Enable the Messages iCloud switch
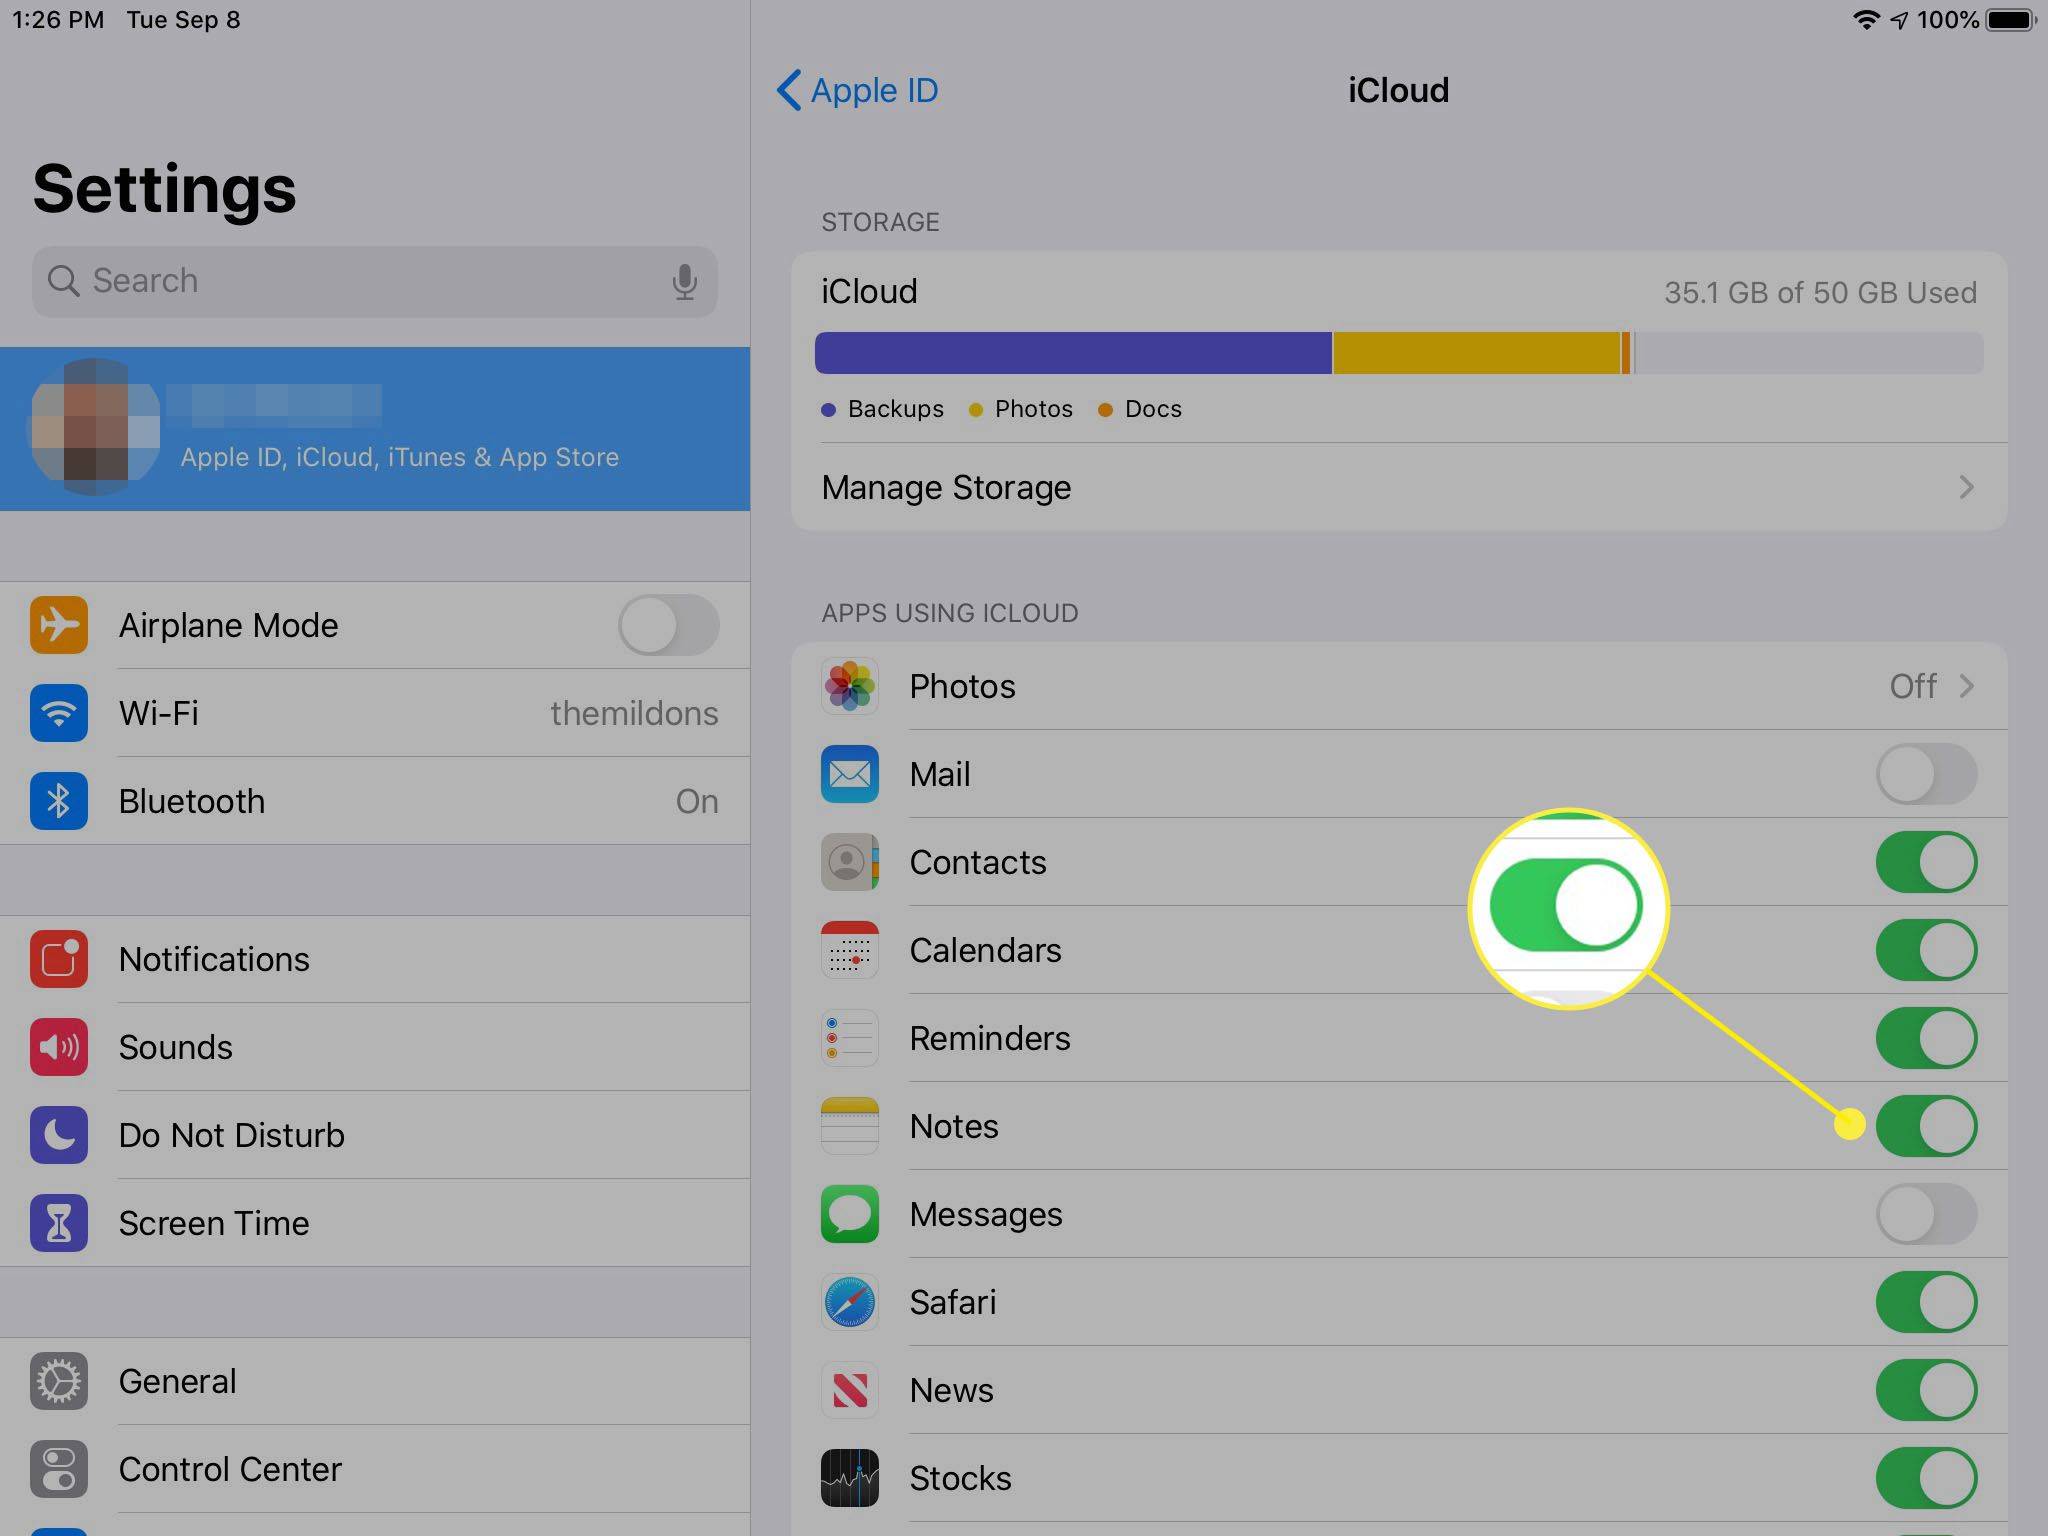The height and width of the screenshot is (1536, 2048). (1927, 1214)
